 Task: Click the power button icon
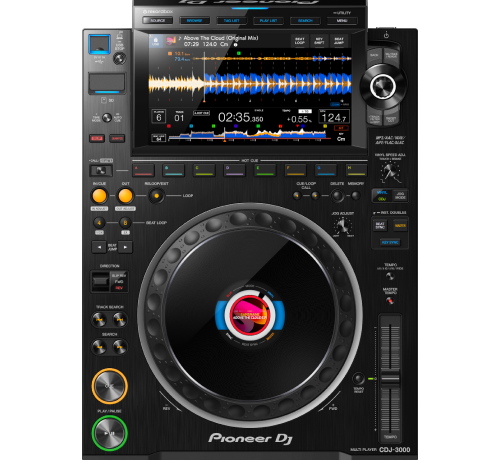386,35
